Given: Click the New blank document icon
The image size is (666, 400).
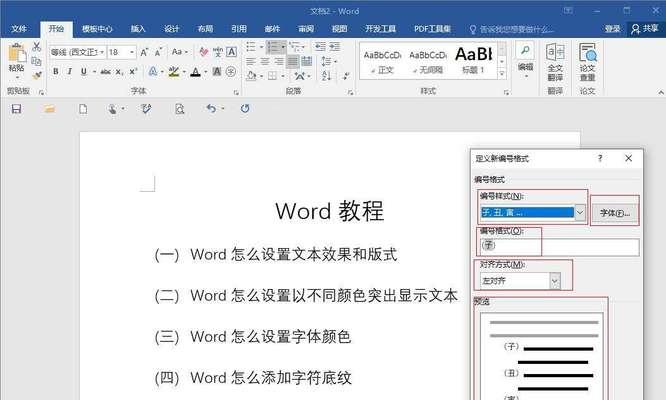Looking at the screenshot, I should 83,109.
